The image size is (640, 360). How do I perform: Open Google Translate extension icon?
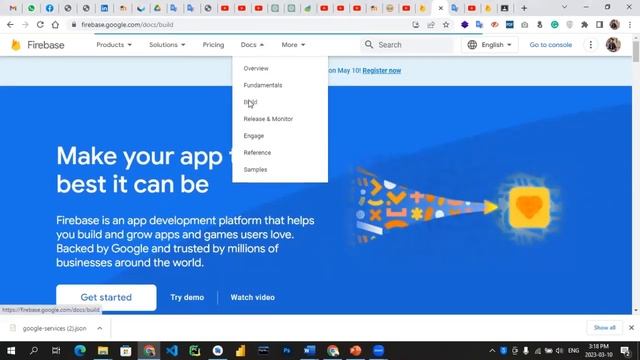pyautogui.click(x=480, y=25)
